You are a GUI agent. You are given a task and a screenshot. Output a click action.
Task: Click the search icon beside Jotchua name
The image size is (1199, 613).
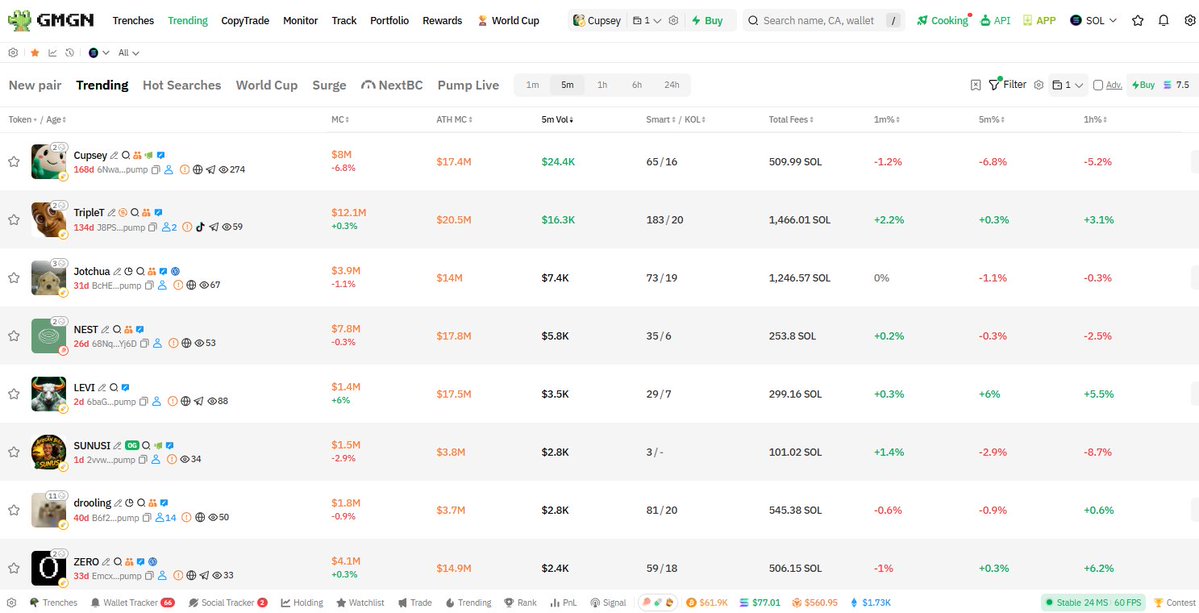point(141,271)
